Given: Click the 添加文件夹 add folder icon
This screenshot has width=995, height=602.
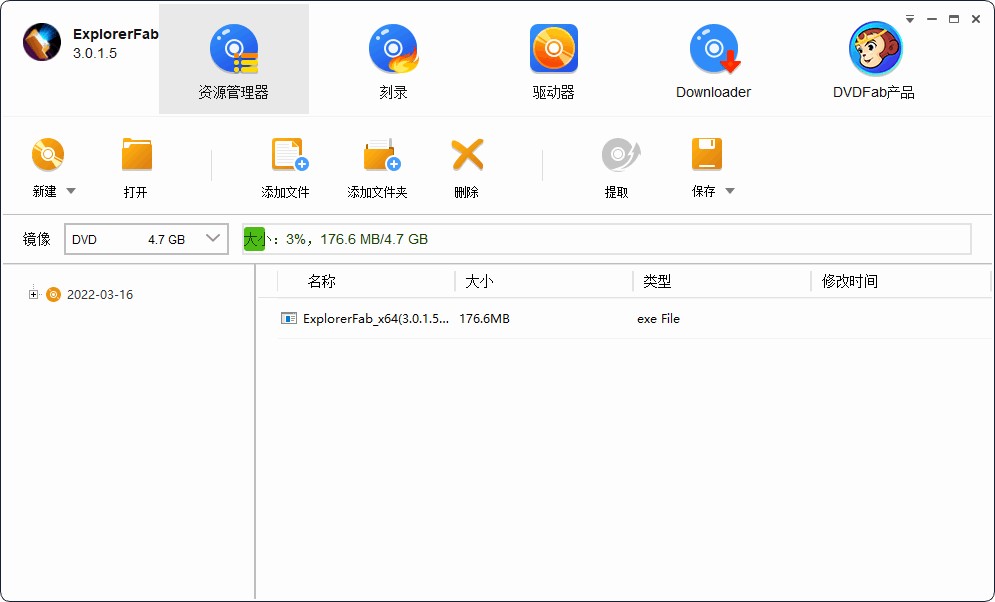Looking at the screenshot, I should (382, 155).
